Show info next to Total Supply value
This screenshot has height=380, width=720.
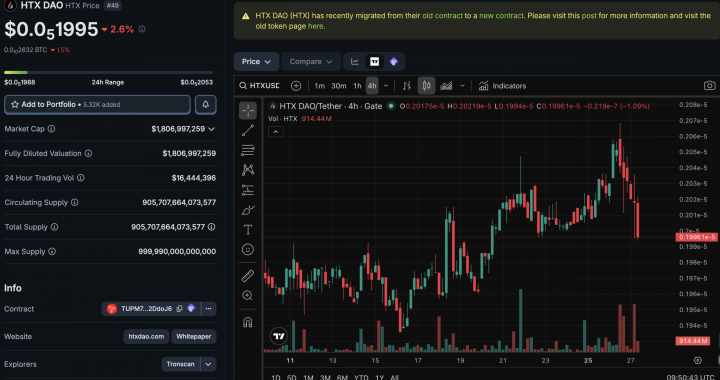[211, 227]
